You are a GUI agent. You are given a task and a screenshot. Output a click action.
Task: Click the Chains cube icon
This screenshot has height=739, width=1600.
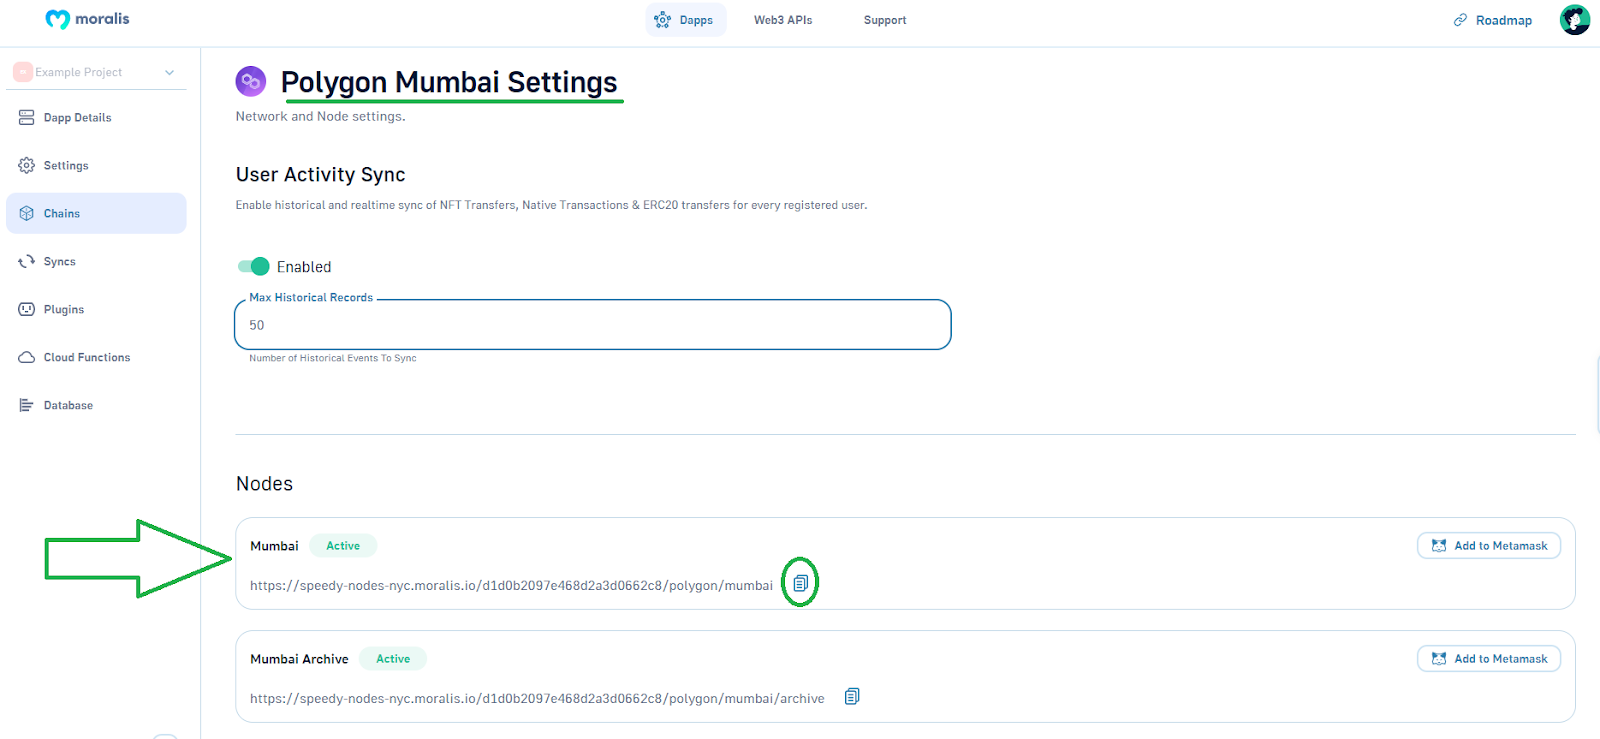(27, 214)
